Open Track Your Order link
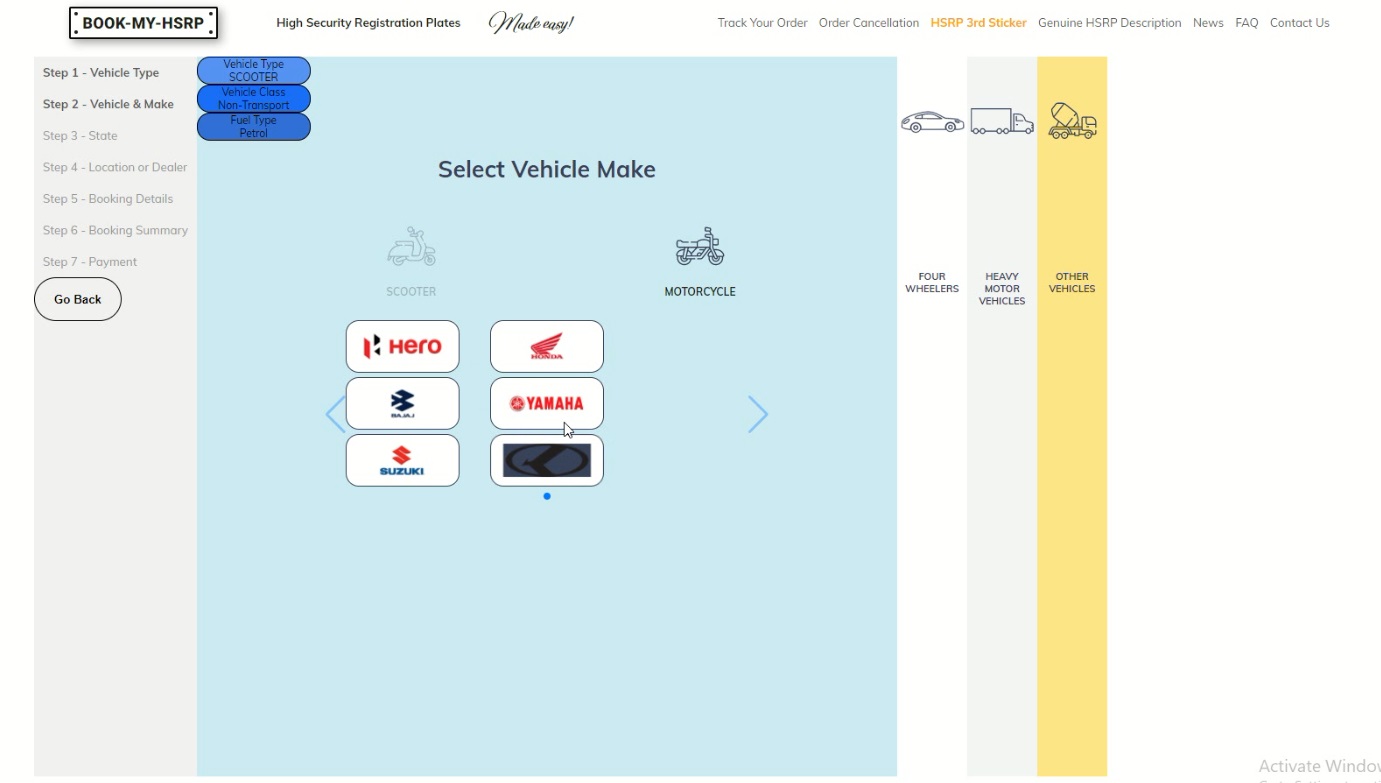This screenshot has width=1381, height=783. point(762,23)
